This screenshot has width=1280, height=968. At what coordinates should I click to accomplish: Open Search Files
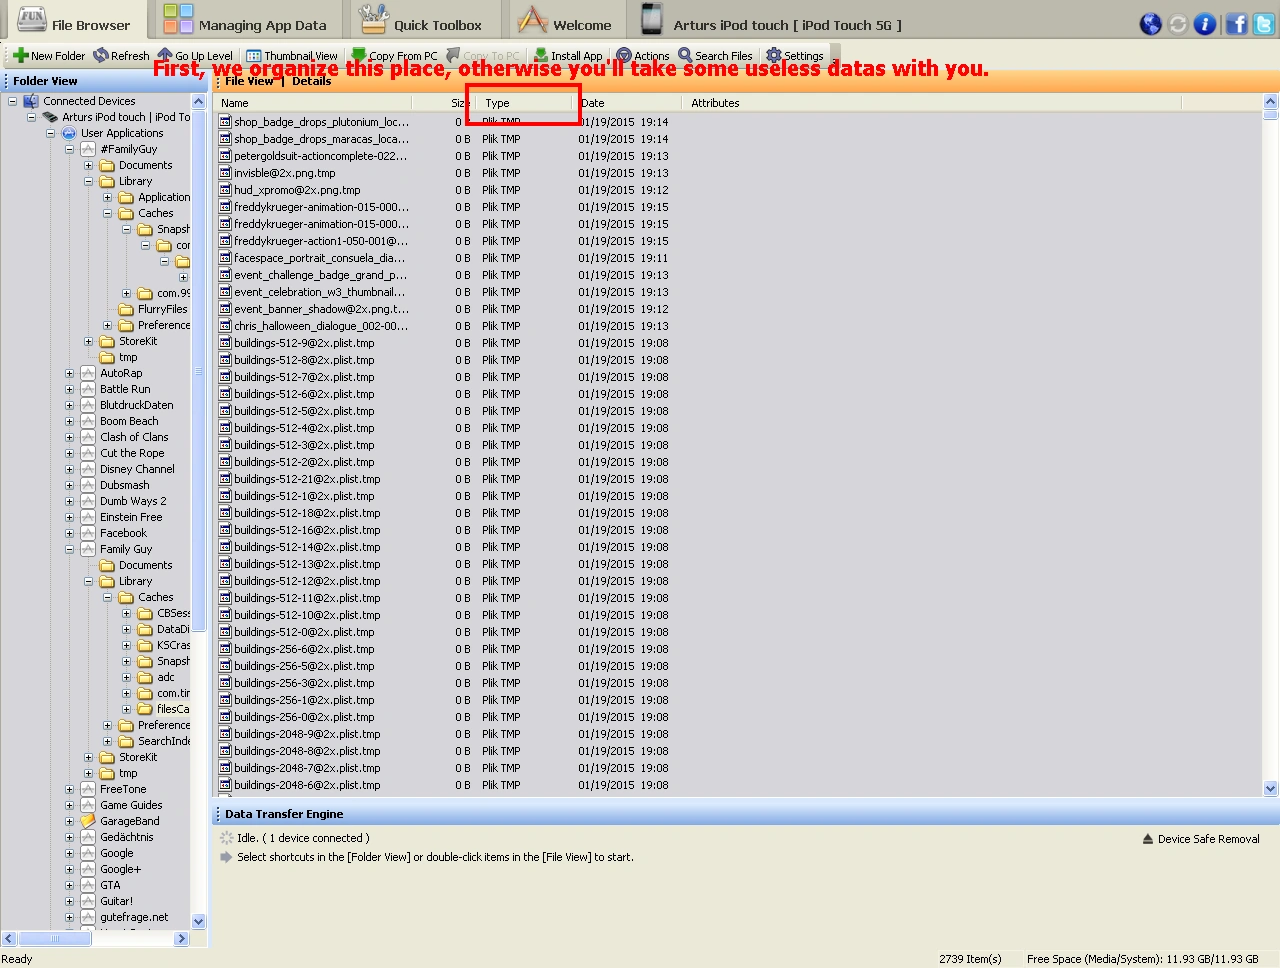coord(715,56)
